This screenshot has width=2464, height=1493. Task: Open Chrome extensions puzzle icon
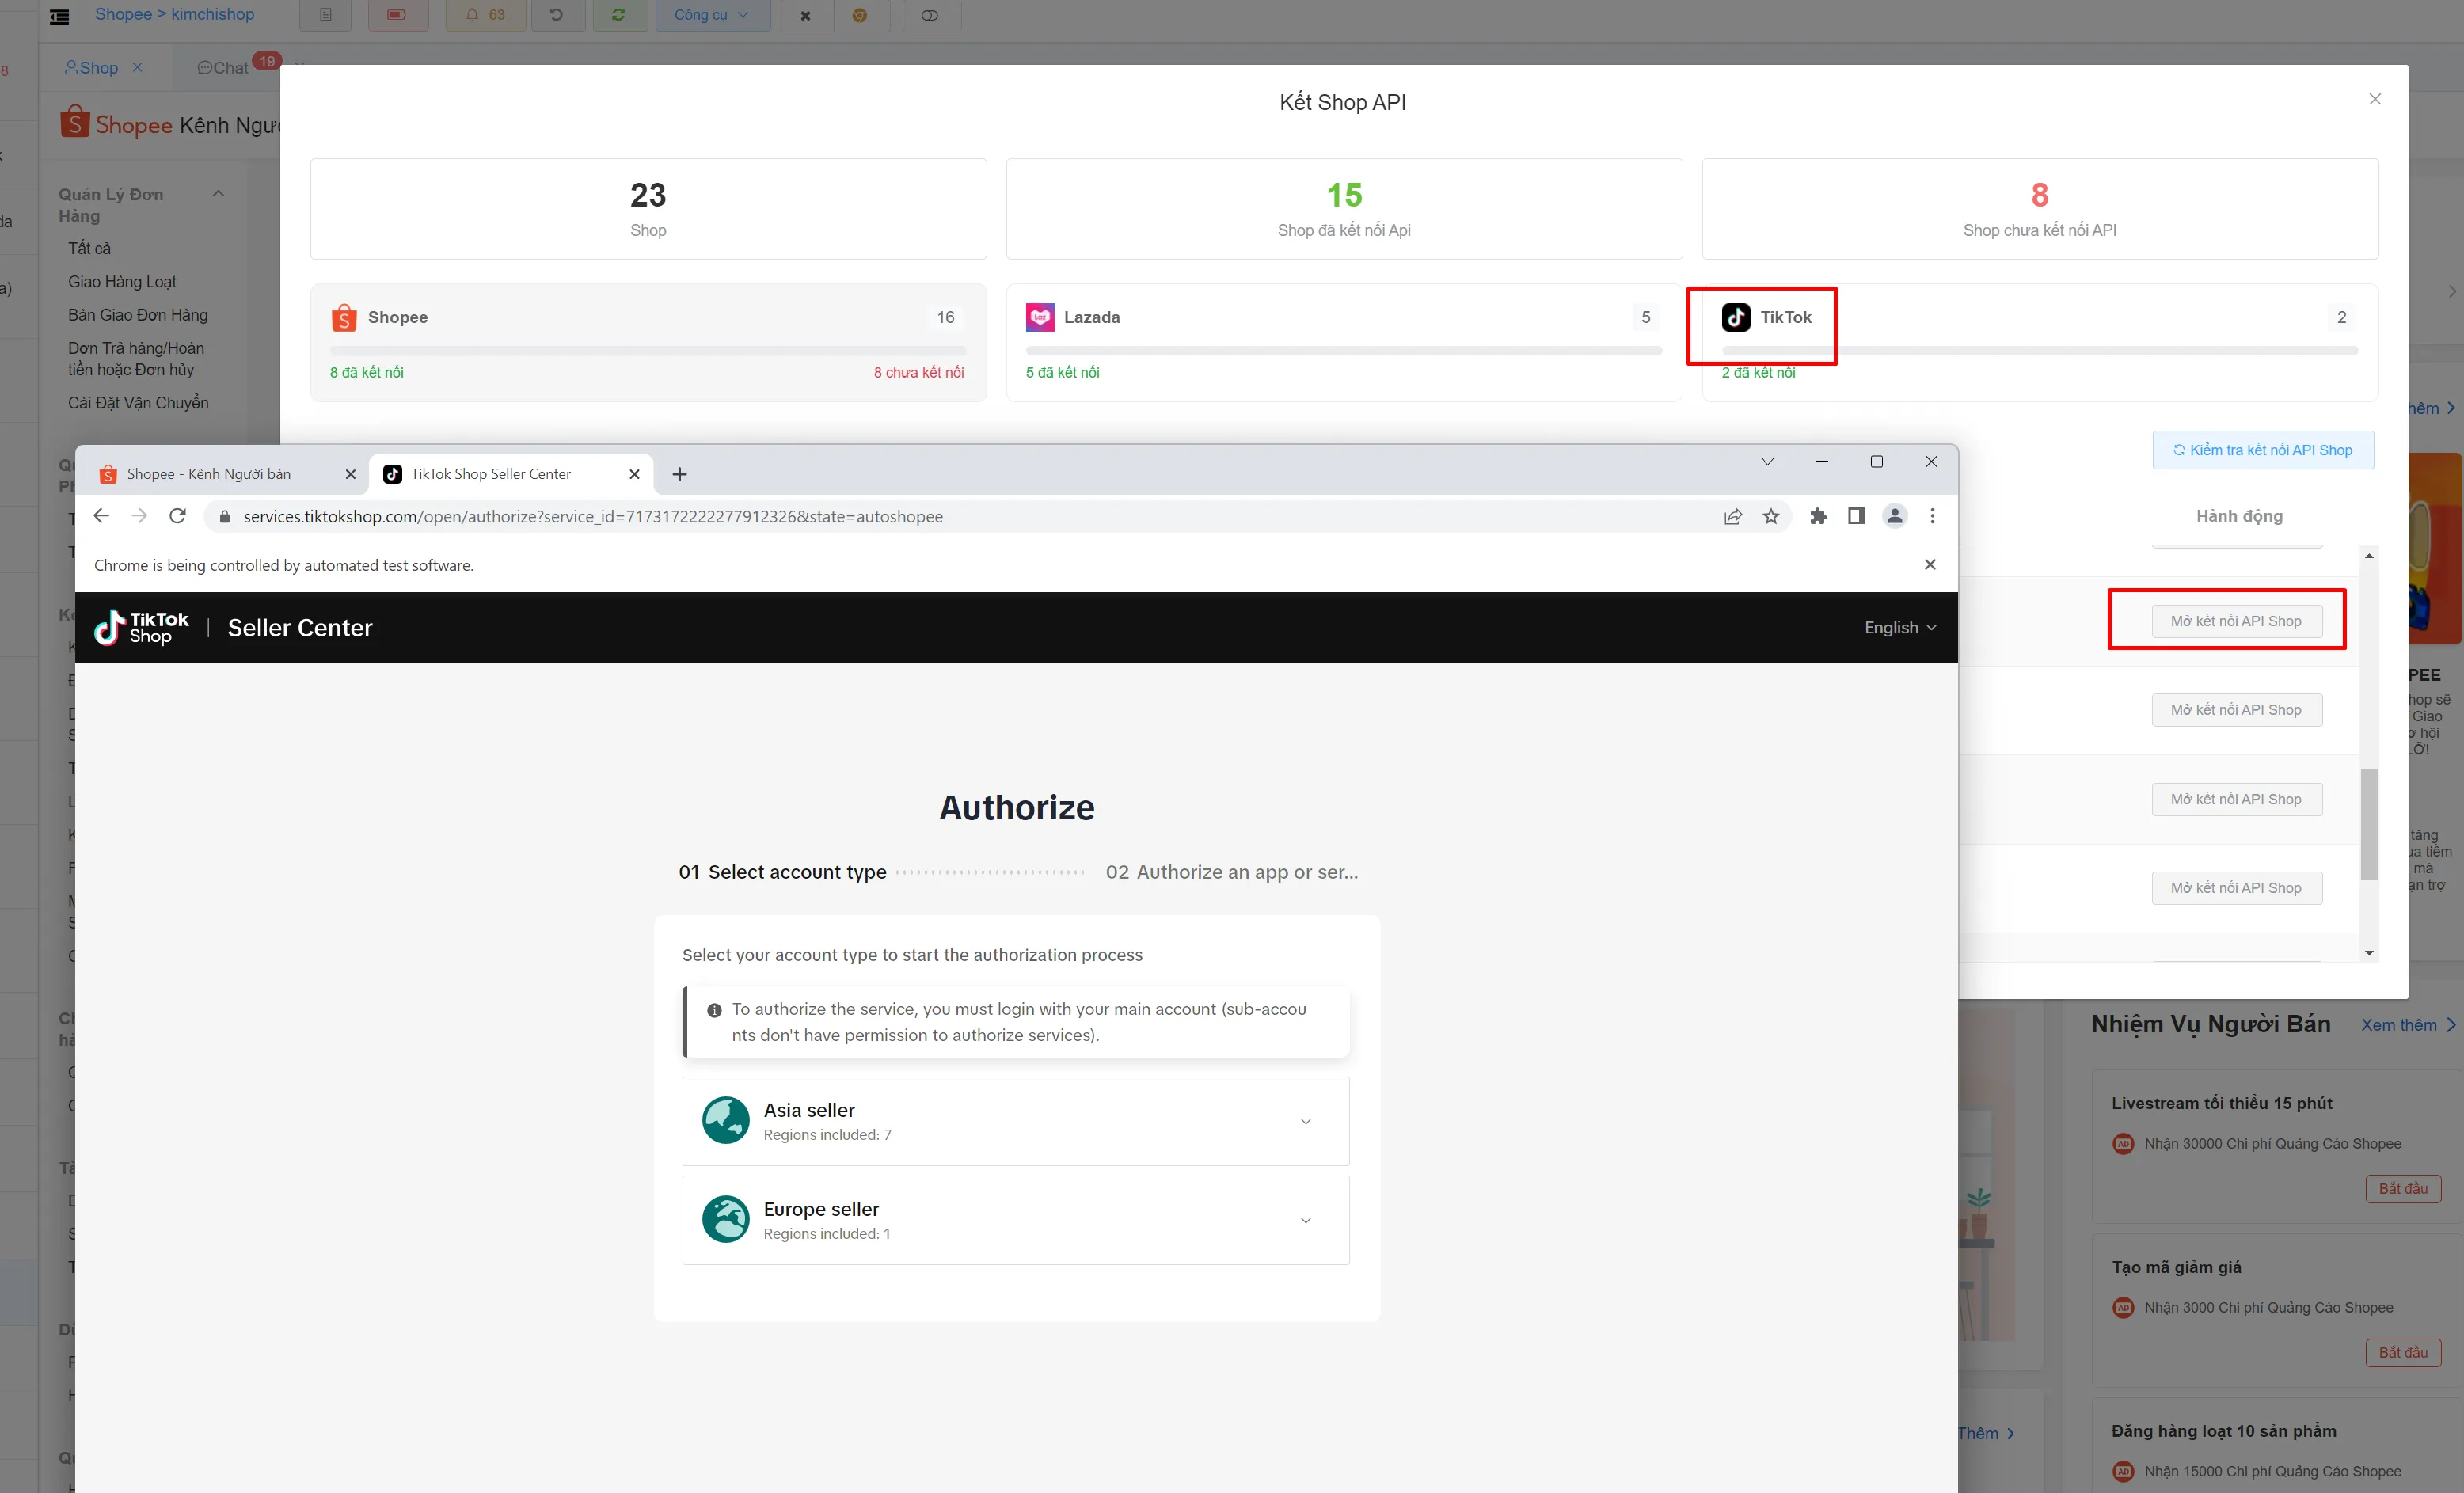pyautogui.click(x=1818, y=516)
